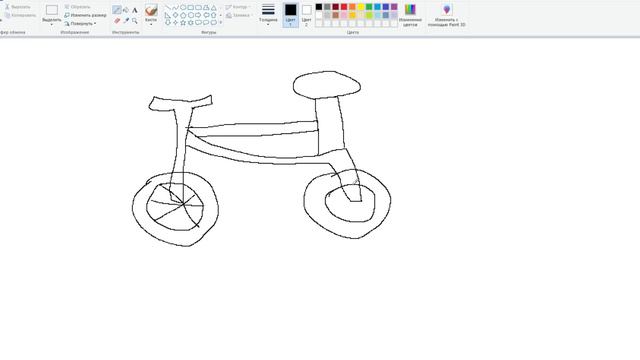Select the Pencil tool
Image resolution: width=640 pixels, height=360 pixels.
(x=117, y=10)
